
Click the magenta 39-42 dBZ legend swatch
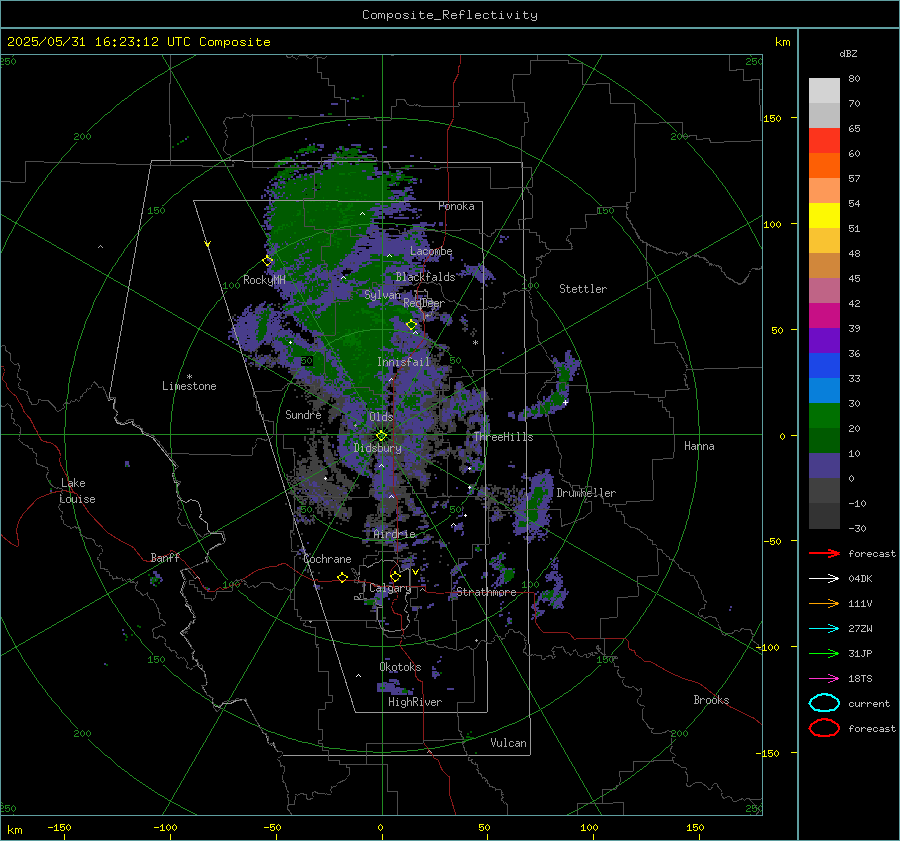tap(824, 316)
